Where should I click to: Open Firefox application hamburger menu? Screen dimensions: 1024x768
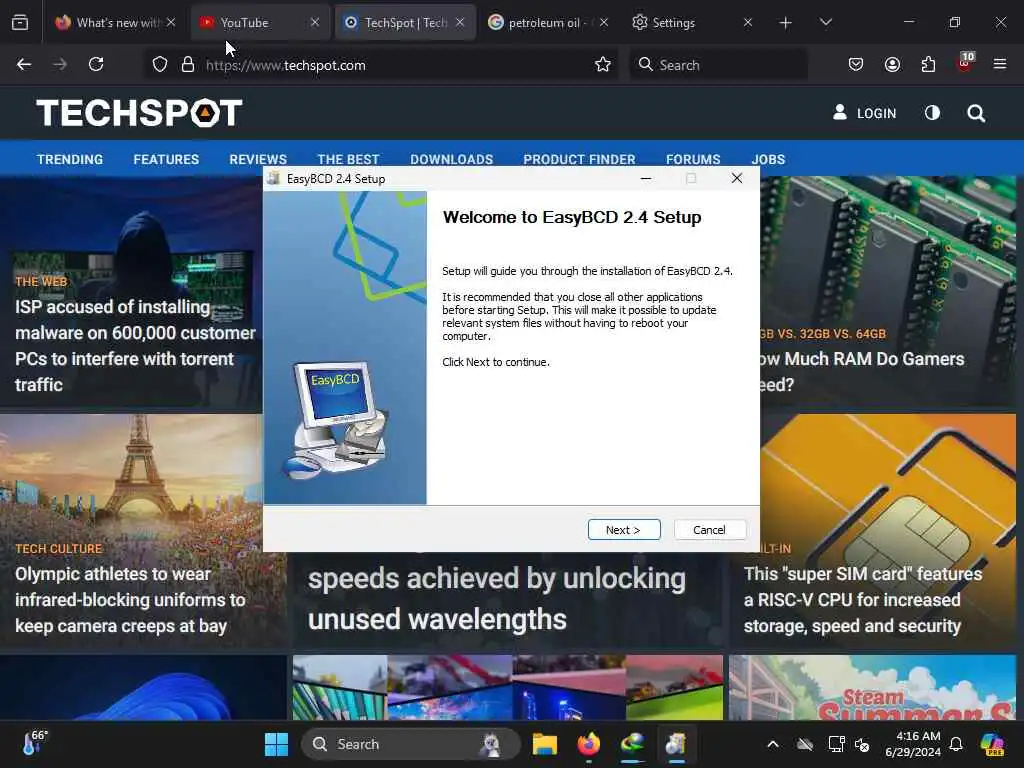click(1000, 65)
